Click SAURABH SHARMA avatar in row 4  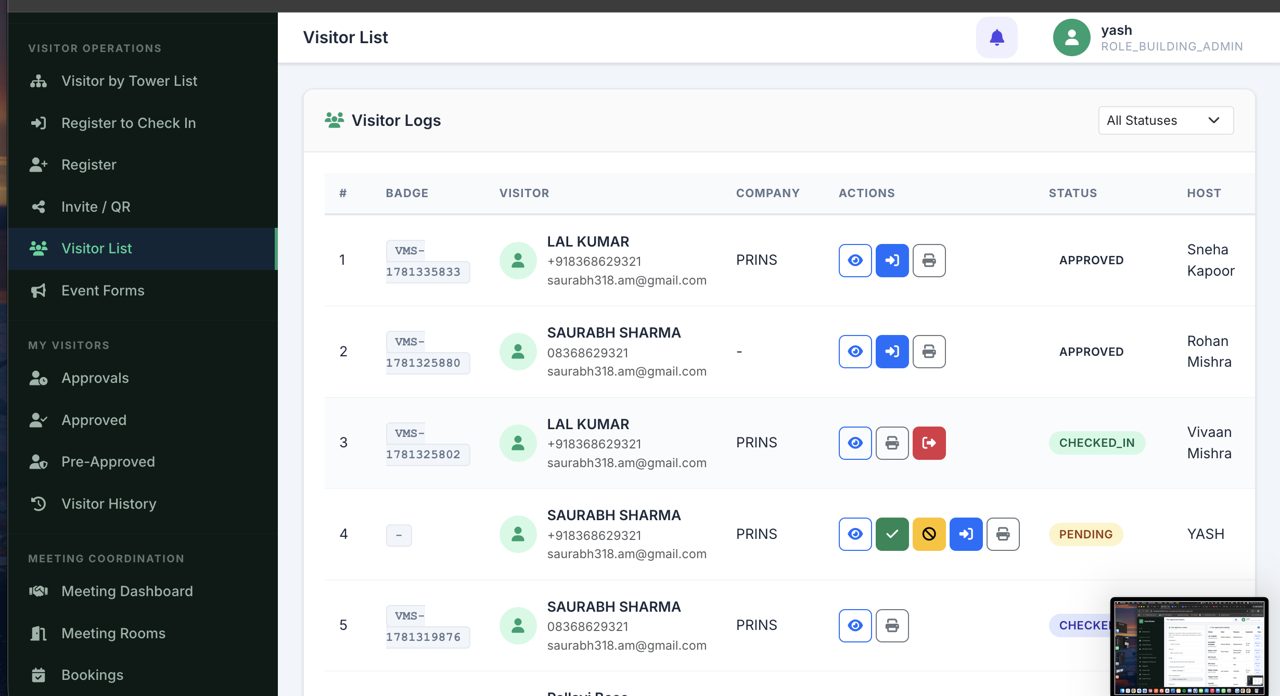518,534
